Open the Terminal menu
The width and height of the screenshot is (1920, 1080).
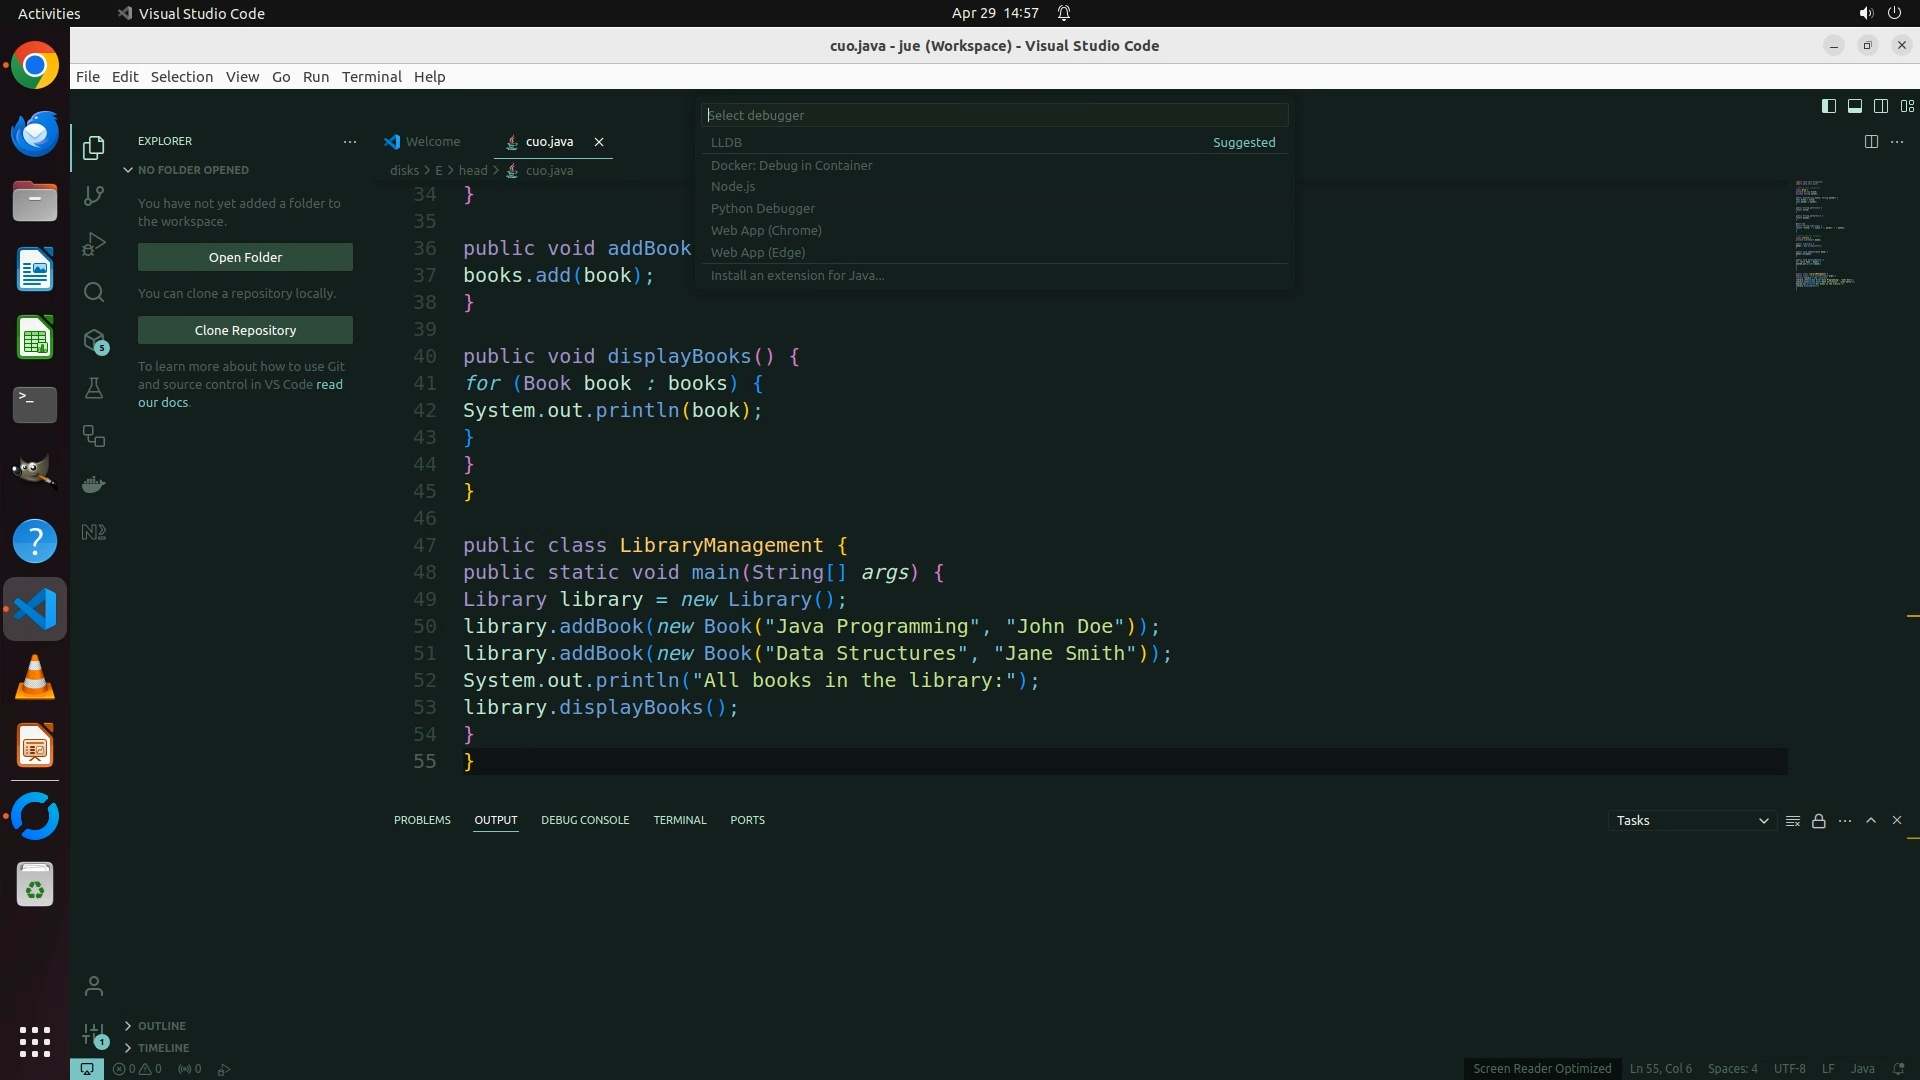pos(371,77)
